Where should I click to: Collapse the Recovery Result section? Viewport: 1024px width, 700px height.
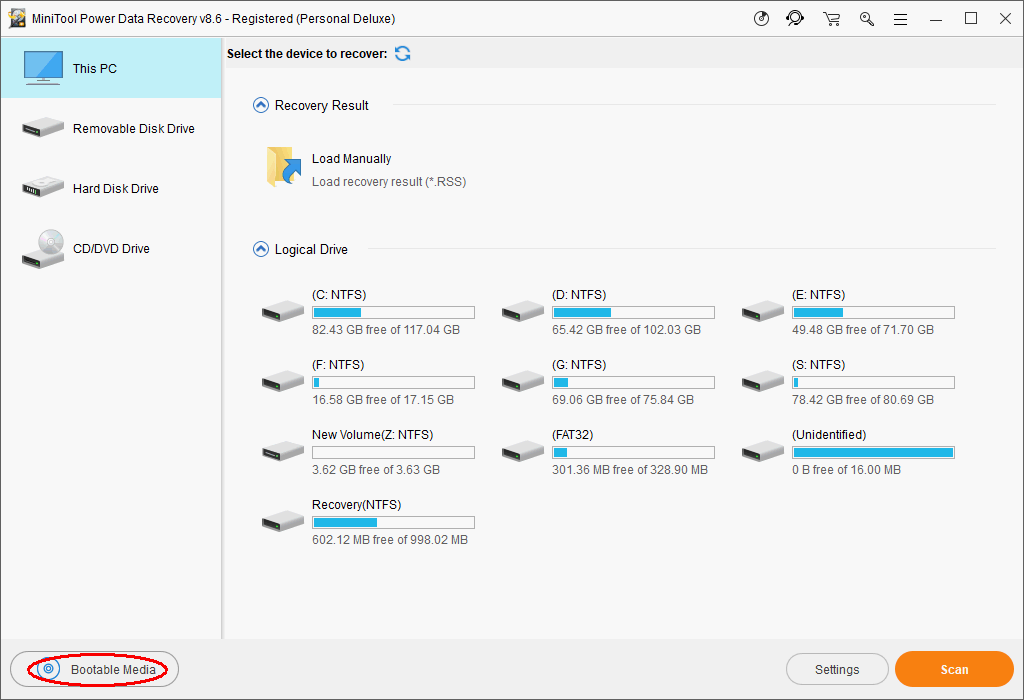261,105
